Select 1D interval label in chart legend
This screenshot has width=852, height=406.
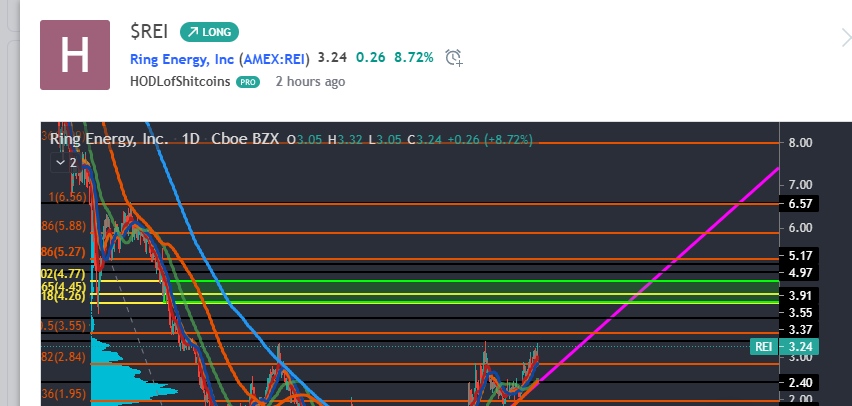[x=191, y=139]
